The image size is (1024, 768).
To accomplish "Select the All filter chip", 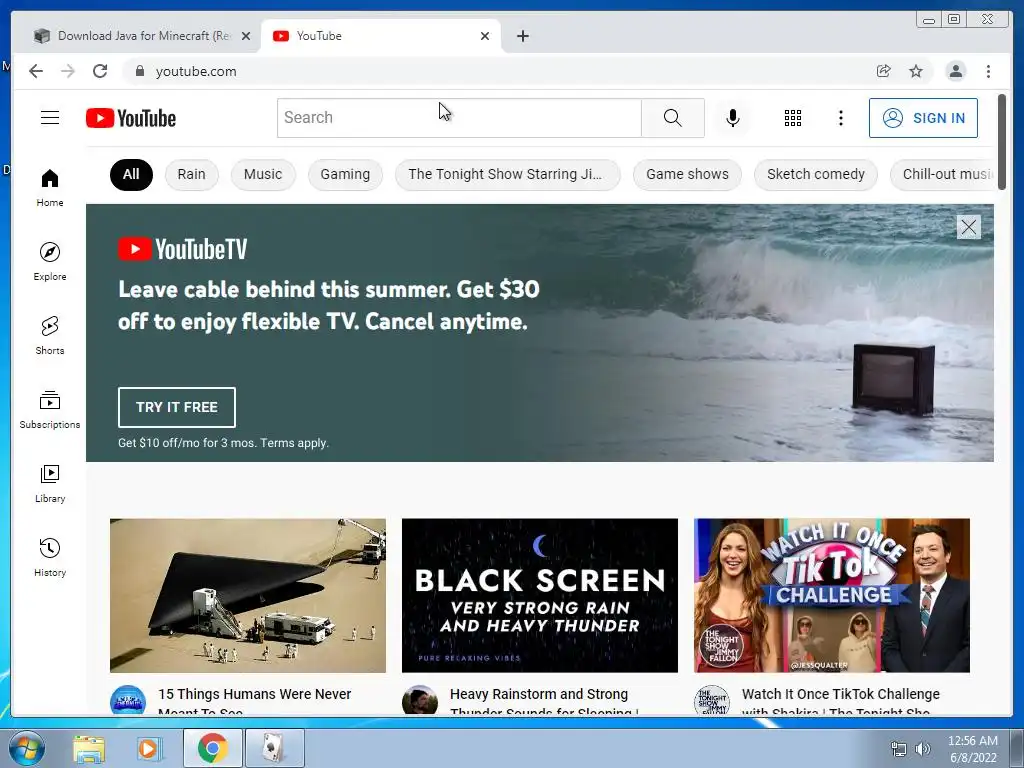I will (x=131, y=174).
